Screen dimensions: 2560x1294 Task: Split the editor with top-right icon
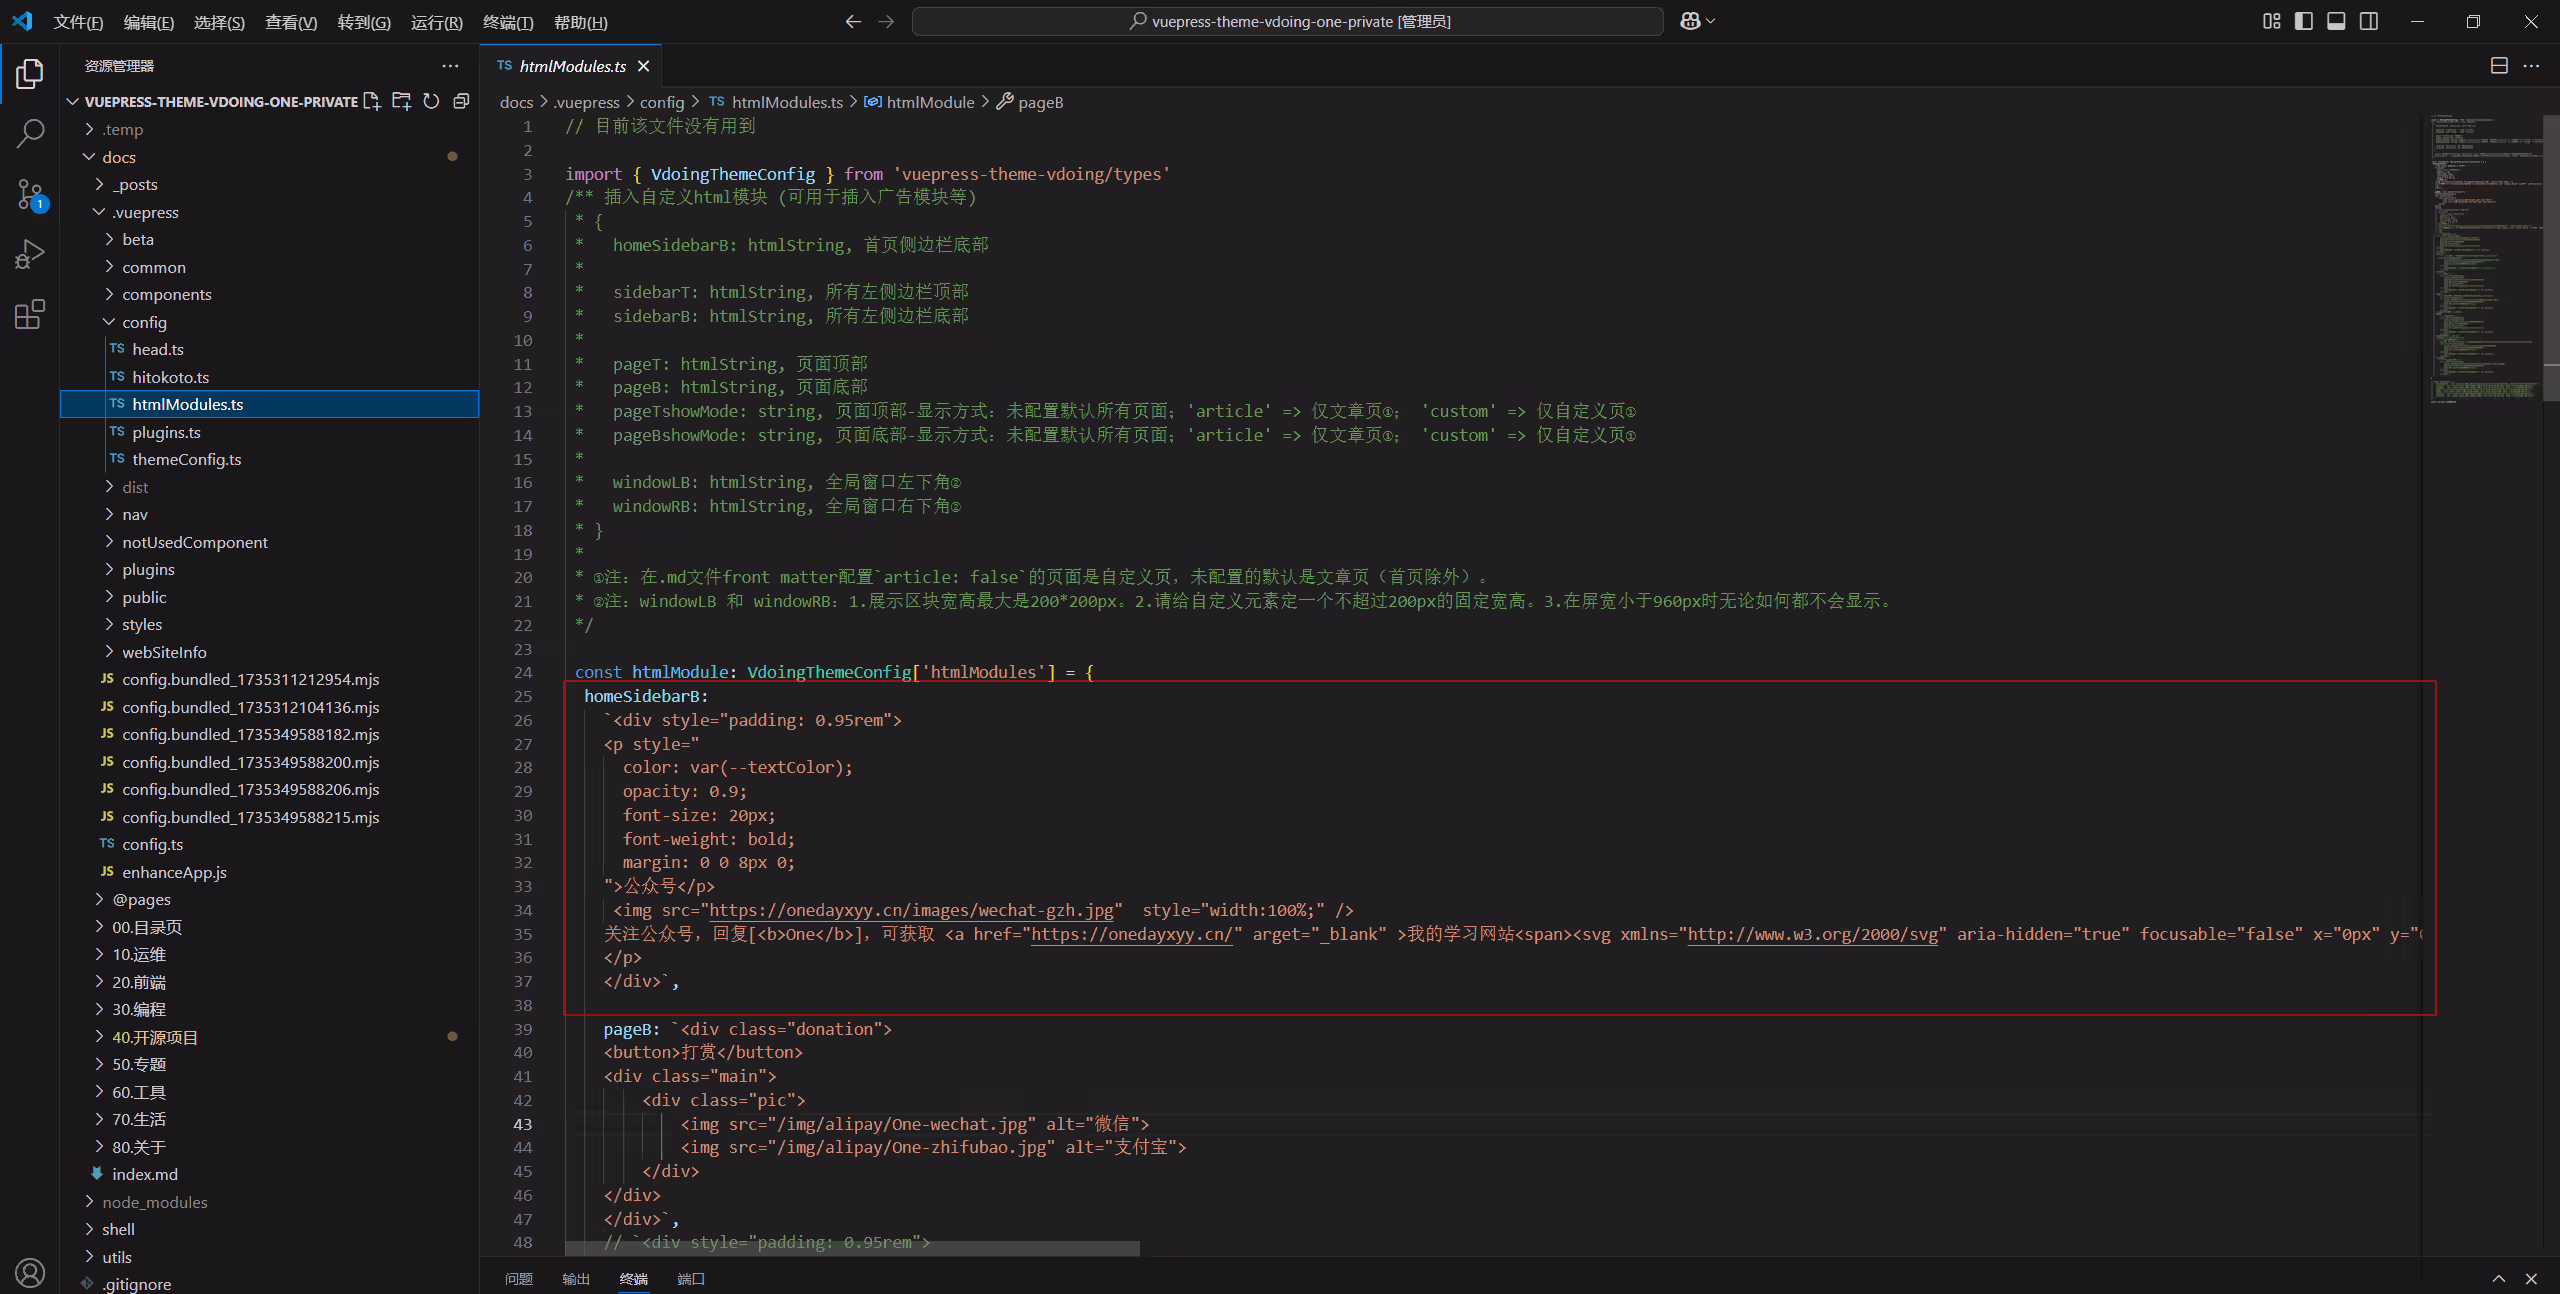click(2499, 66)
